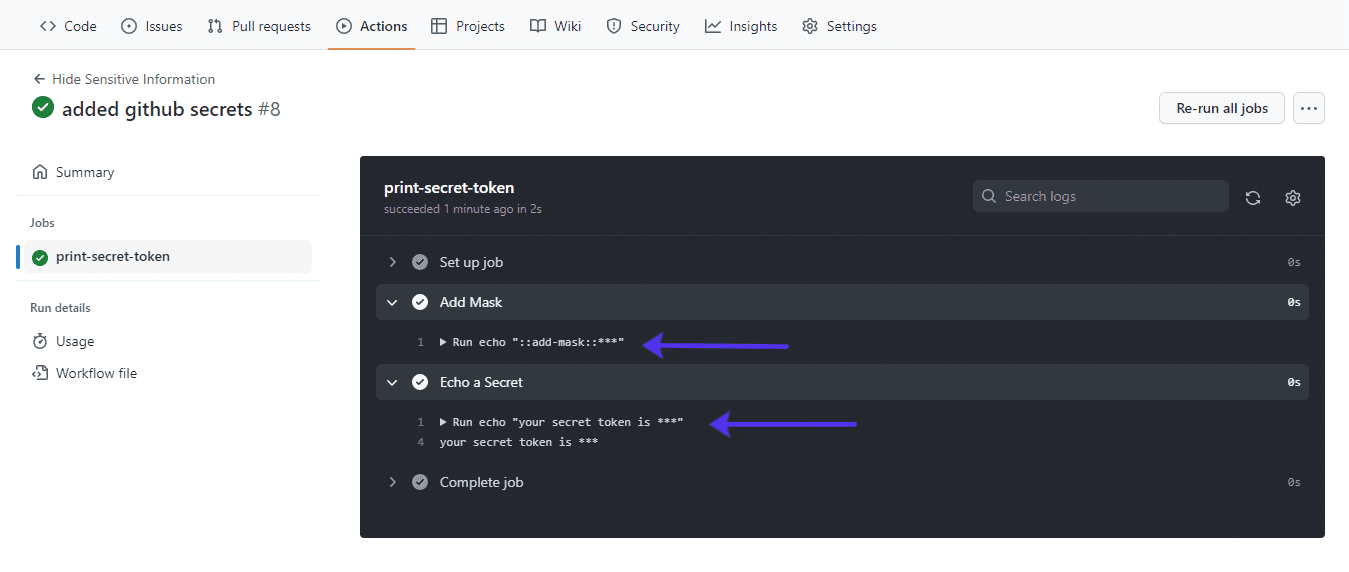Image resolution: width=1349 pixels, height=572 pixels.
Task: Switch to the Projects tab
Action: tap(468, 26)
